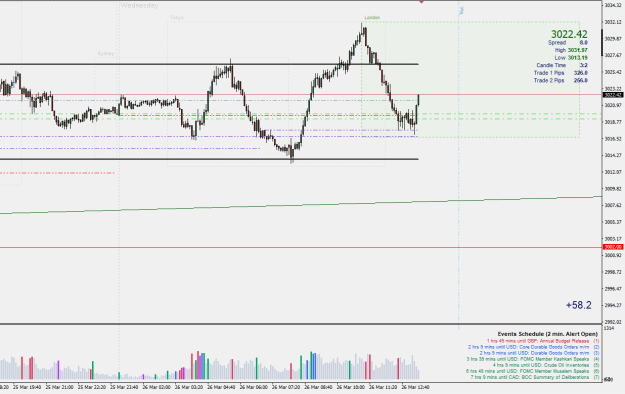
Task: Click the Events Schedule heading
Action: (547, 334)
